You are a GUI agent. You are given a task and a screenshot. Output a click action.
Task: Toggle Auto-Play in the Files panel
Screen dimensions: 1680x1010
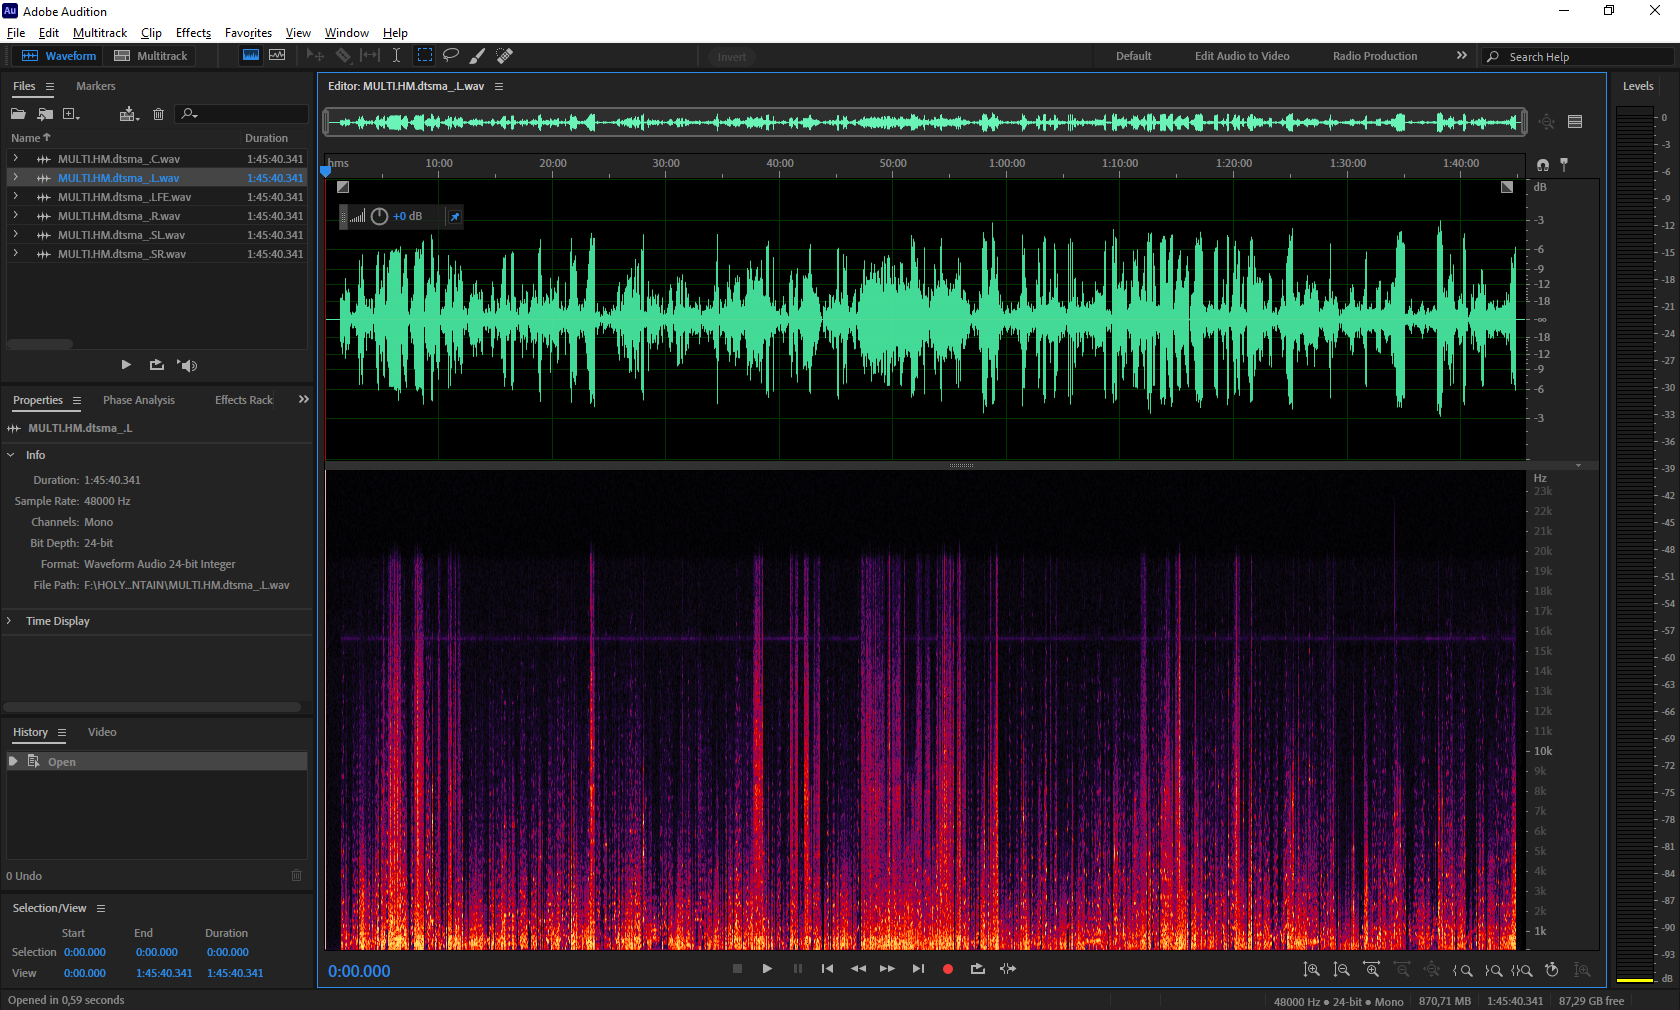[x=187, y=365]
